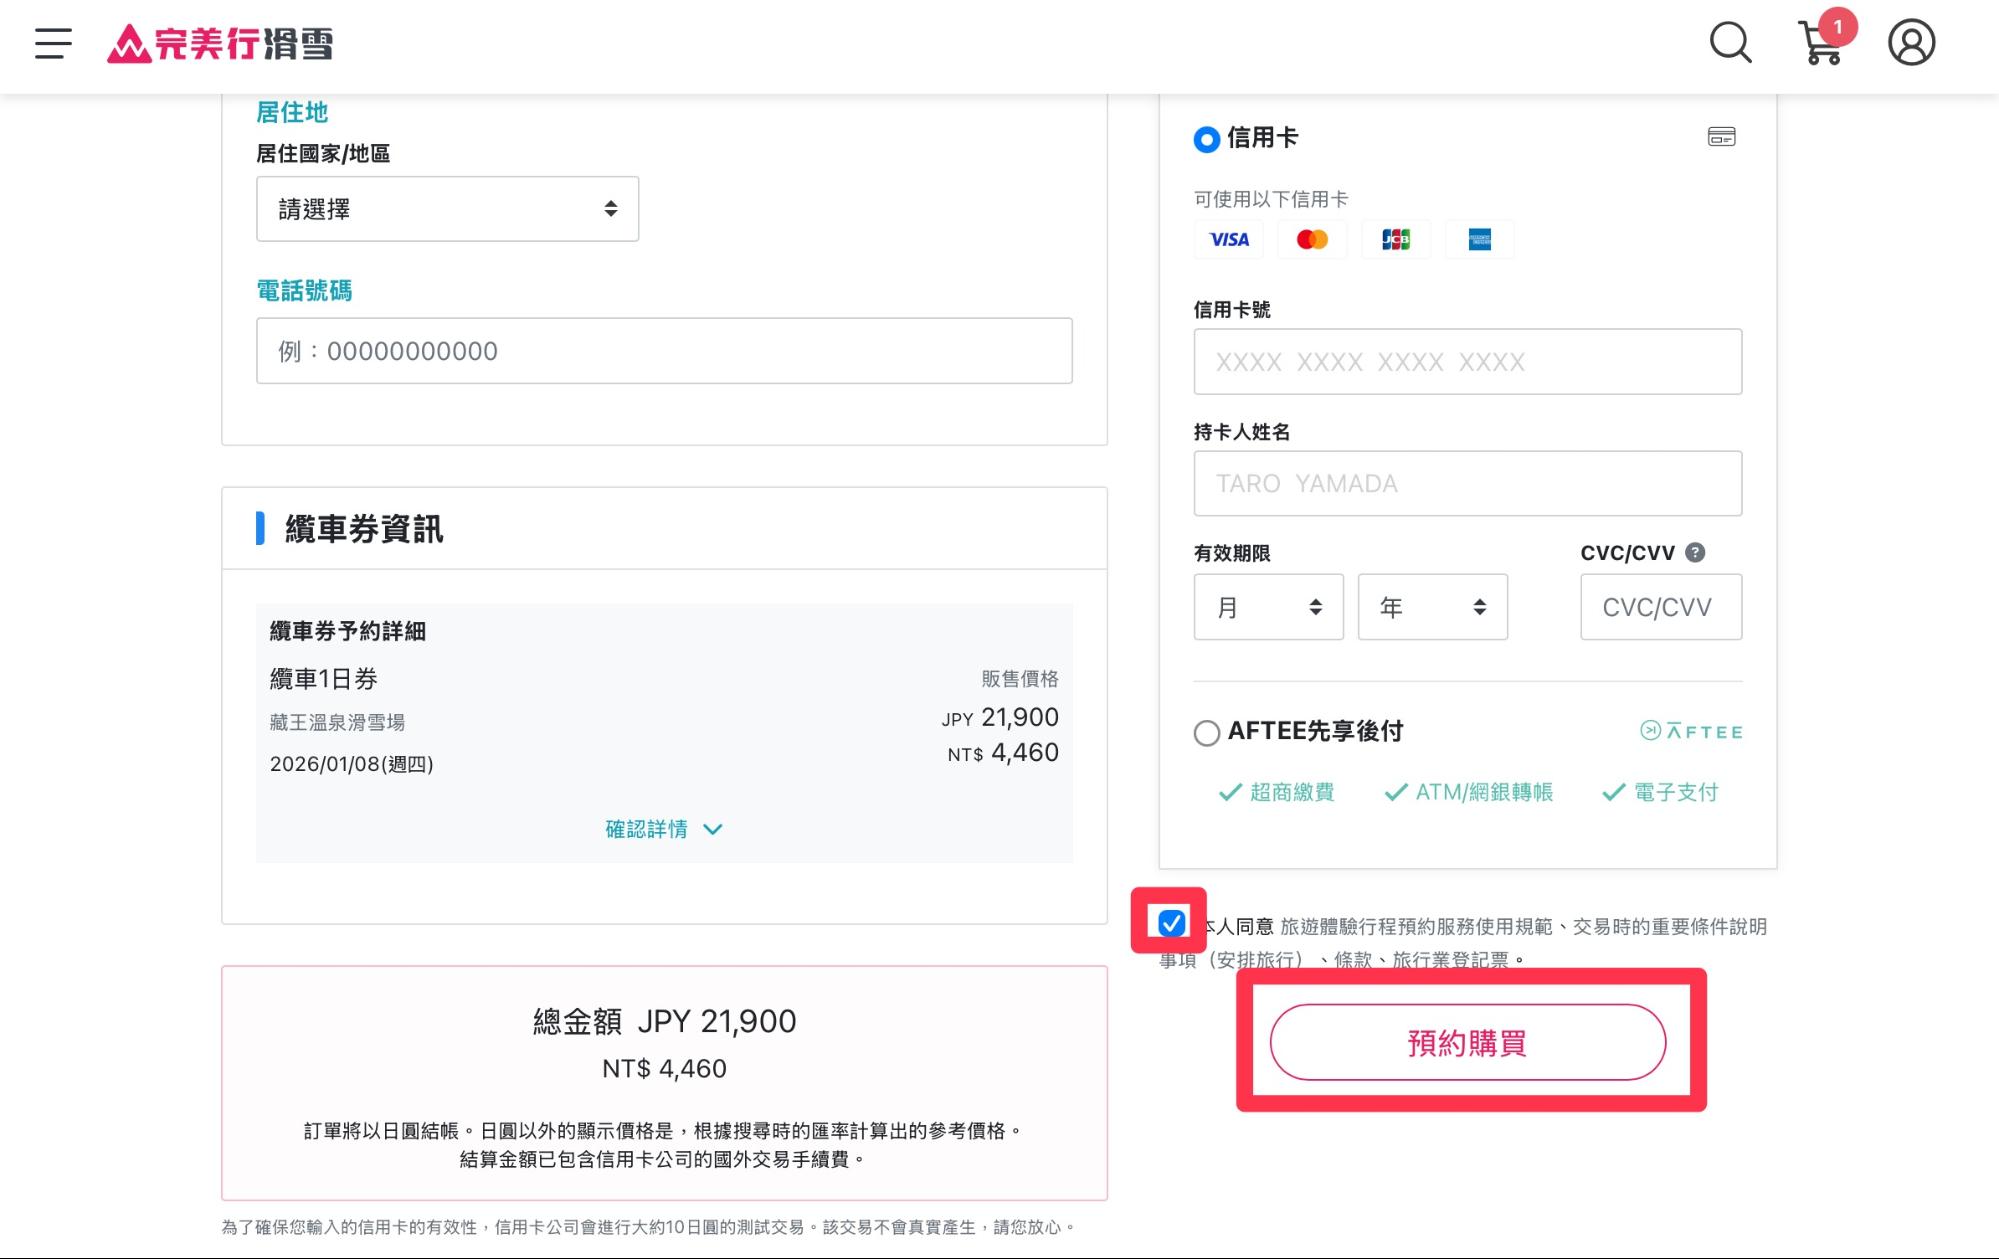Select the JCB card logo
This screenshot has width=1999, height=1259.
click(1395, 239)
